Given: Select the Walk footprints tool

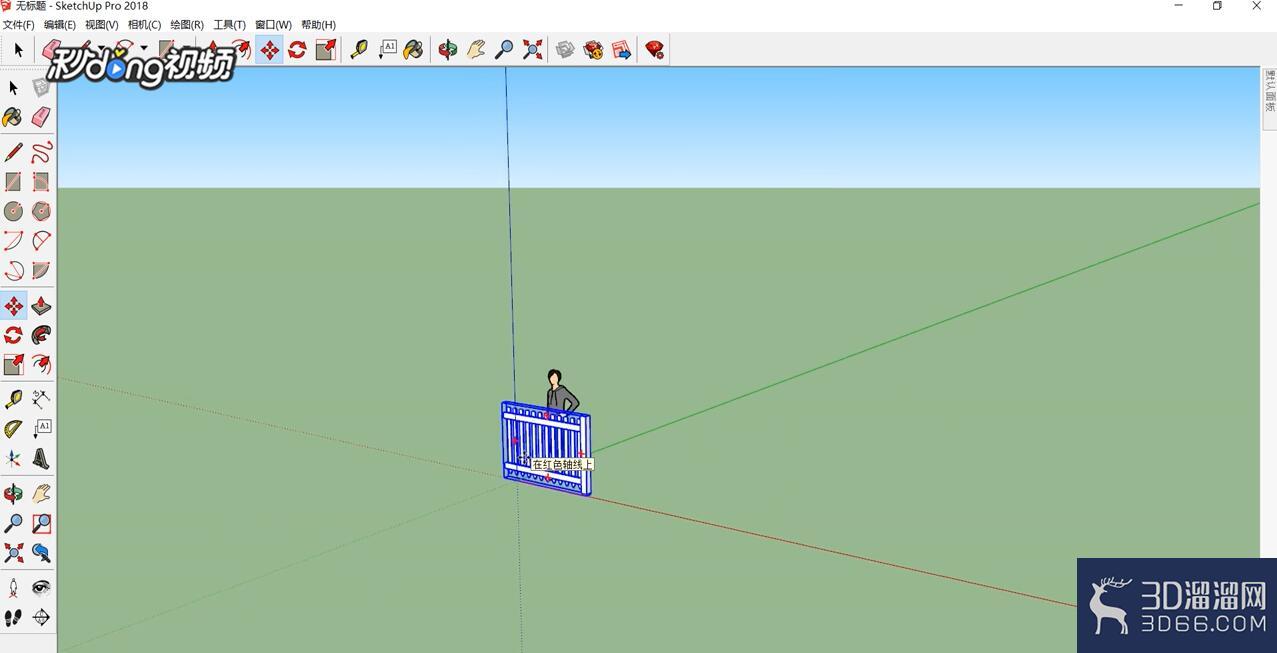Looking at the screenshot, I should [x=13, y=618].
